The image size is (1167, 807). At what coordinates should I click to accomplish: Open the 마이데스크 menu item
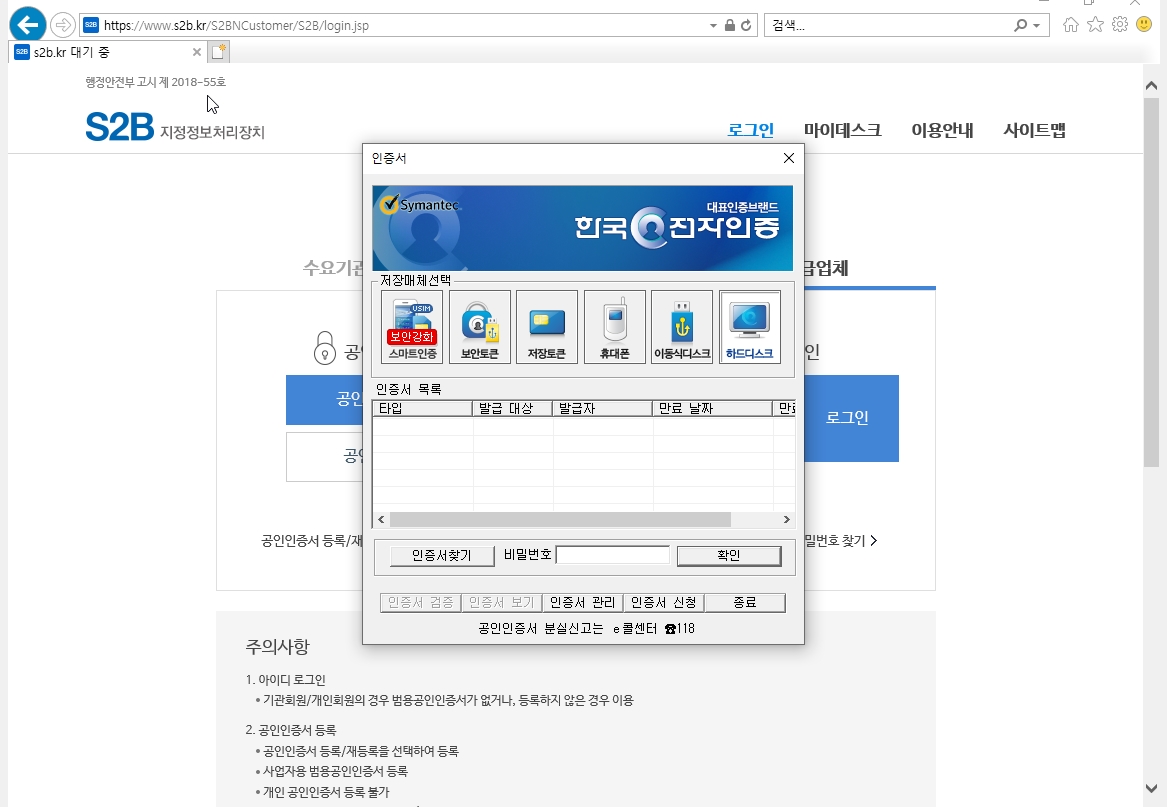coord(843,130)
